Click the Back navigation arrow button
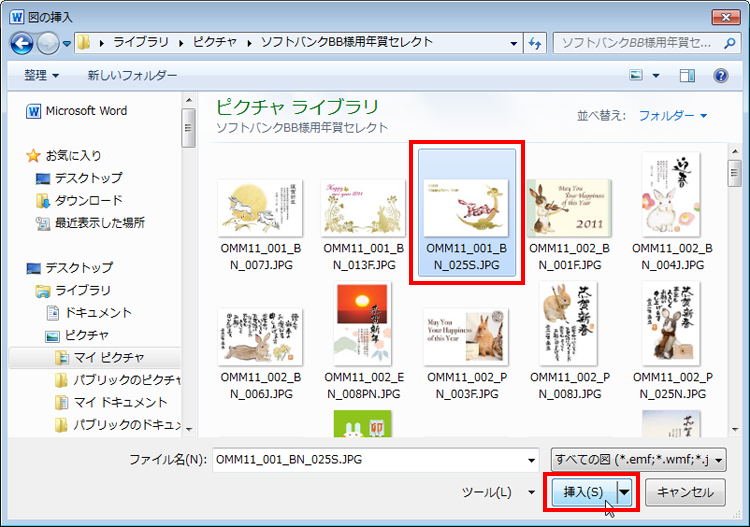Screen dimensions: 750x527 pos(22,44)
